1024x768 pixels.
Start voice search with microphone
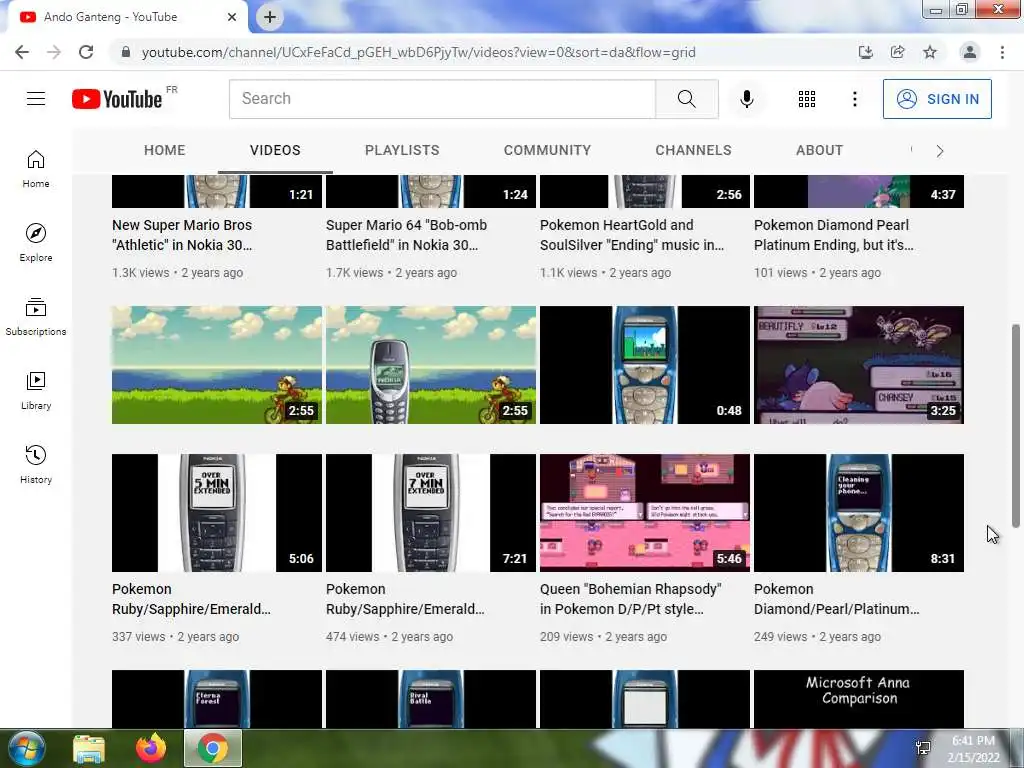point(746,99)
